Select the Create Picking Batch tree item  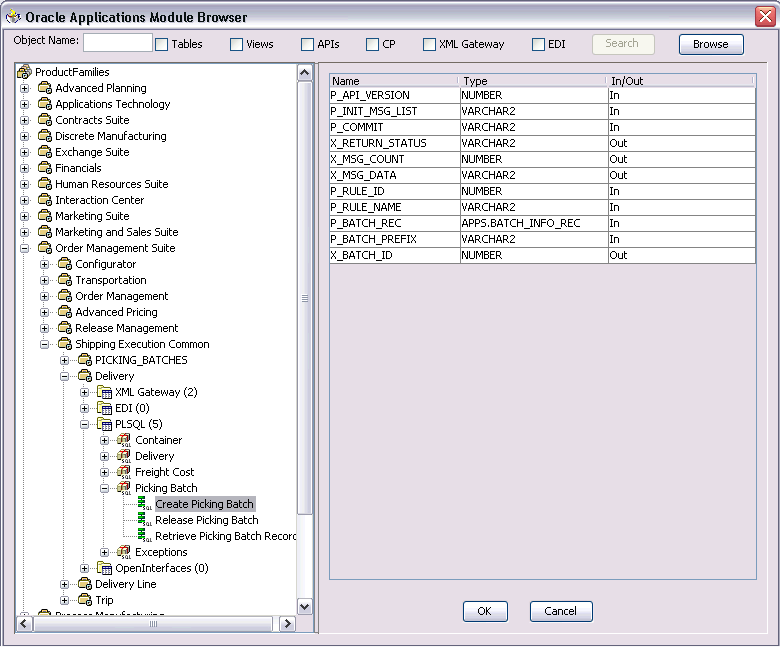[x=204, y=504]
